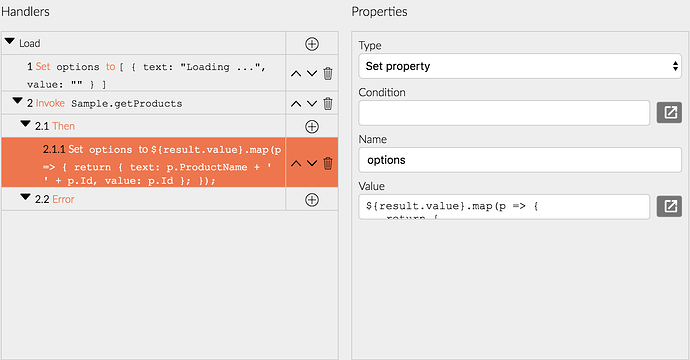Open the Type dropdown showing Set property
The width and height of the screenshot is (690, 360).
520,66
